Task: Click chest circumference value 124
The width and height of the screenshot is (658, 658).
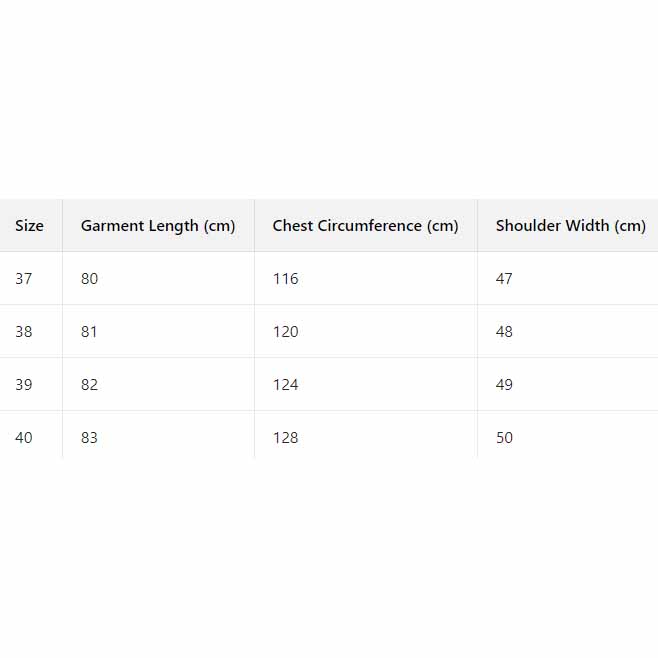Action: (286, 385)
